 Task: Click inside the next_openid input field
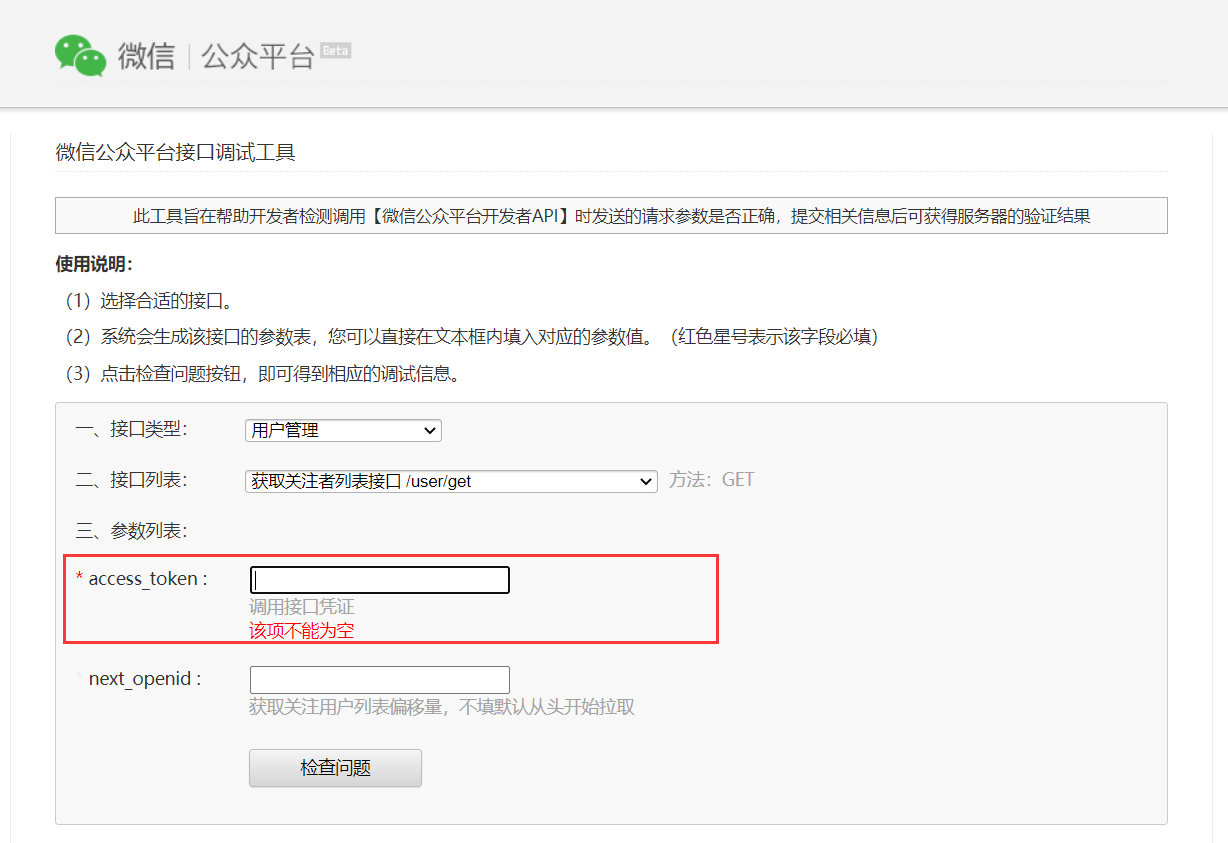coord(378,679)
